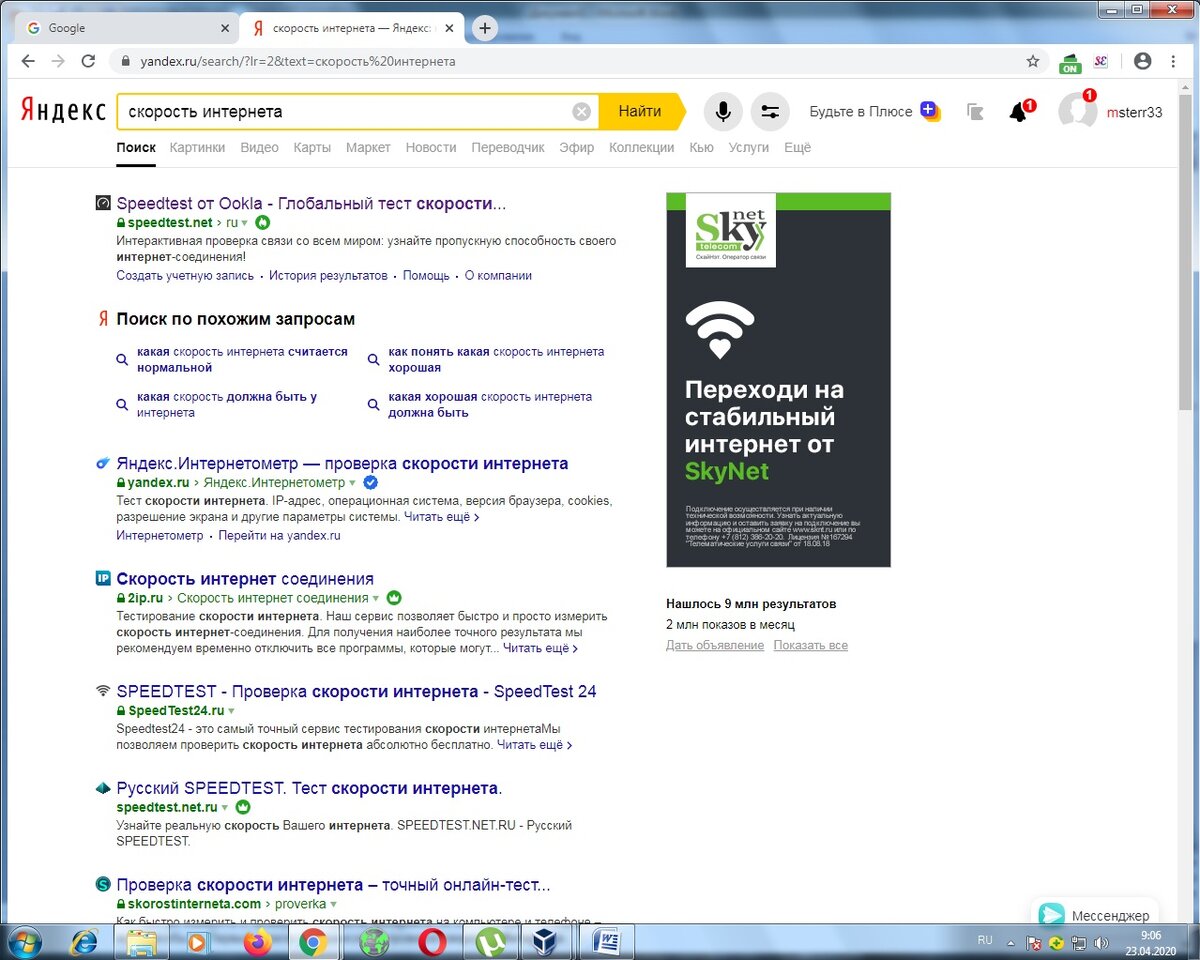Open SPEEDTEST - SpeedTest 24 result
Viewport: 1200px width, 960px height.
356,691
